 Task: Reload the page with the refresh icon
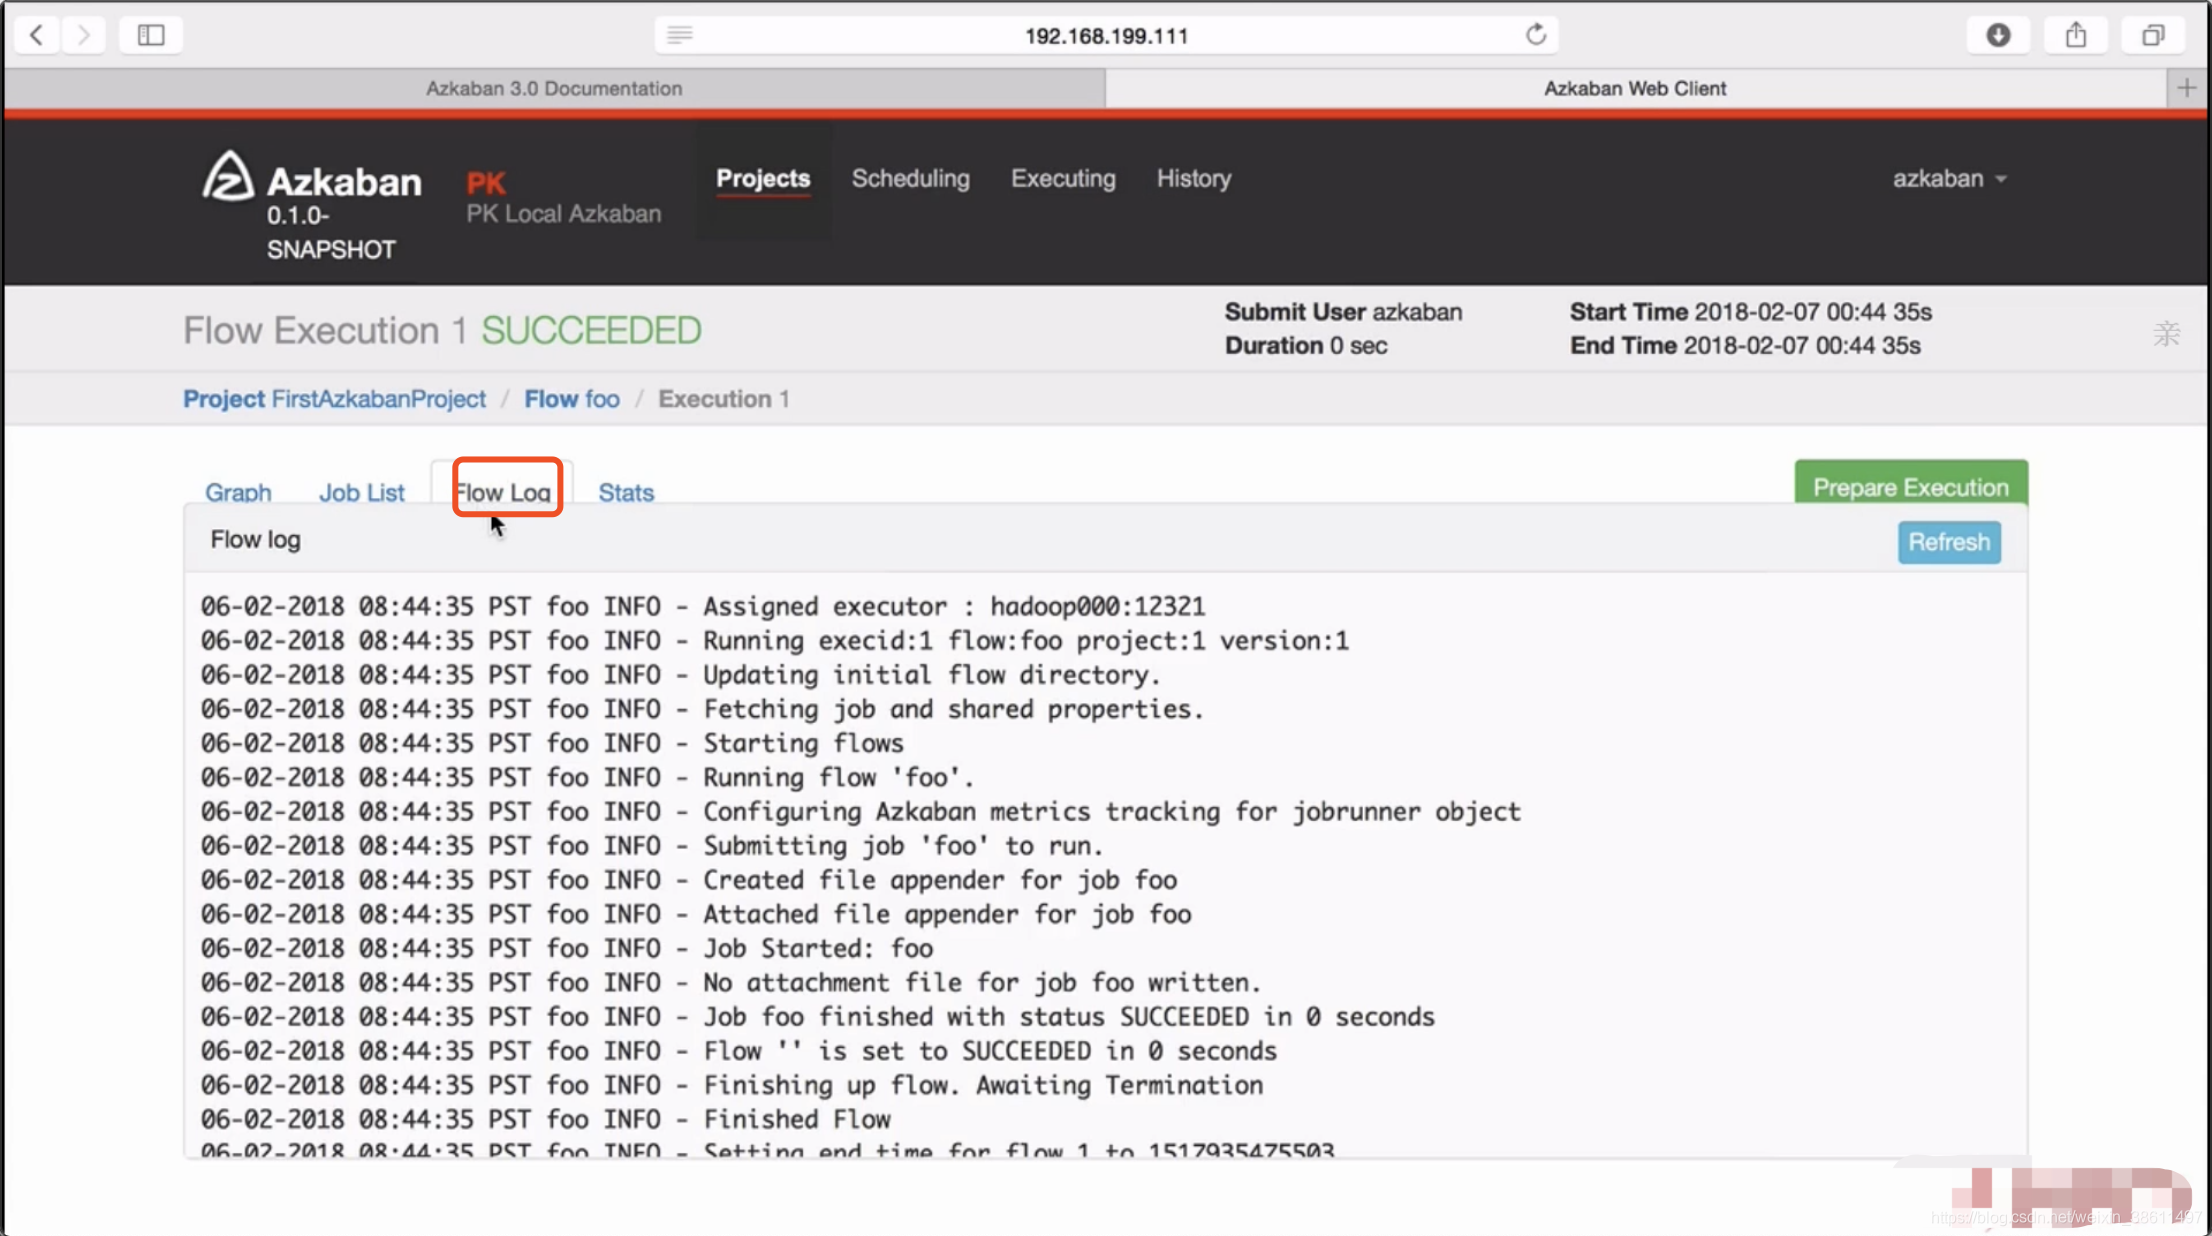(x=1536, y=35)
